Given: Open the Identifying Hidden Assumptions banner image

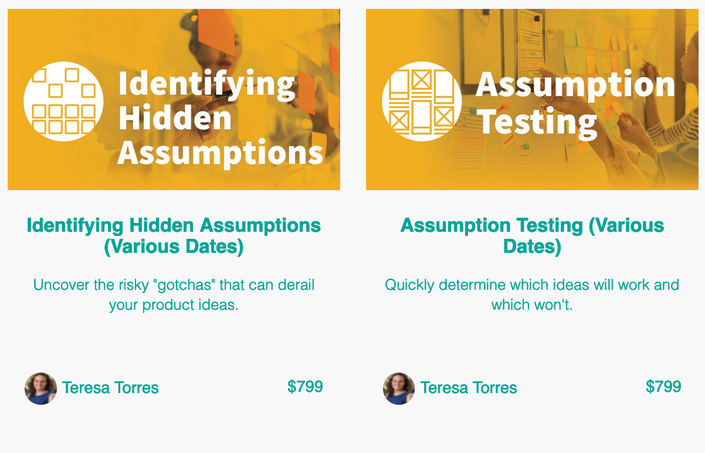Looking at the screenshot, I should point(174,99).
